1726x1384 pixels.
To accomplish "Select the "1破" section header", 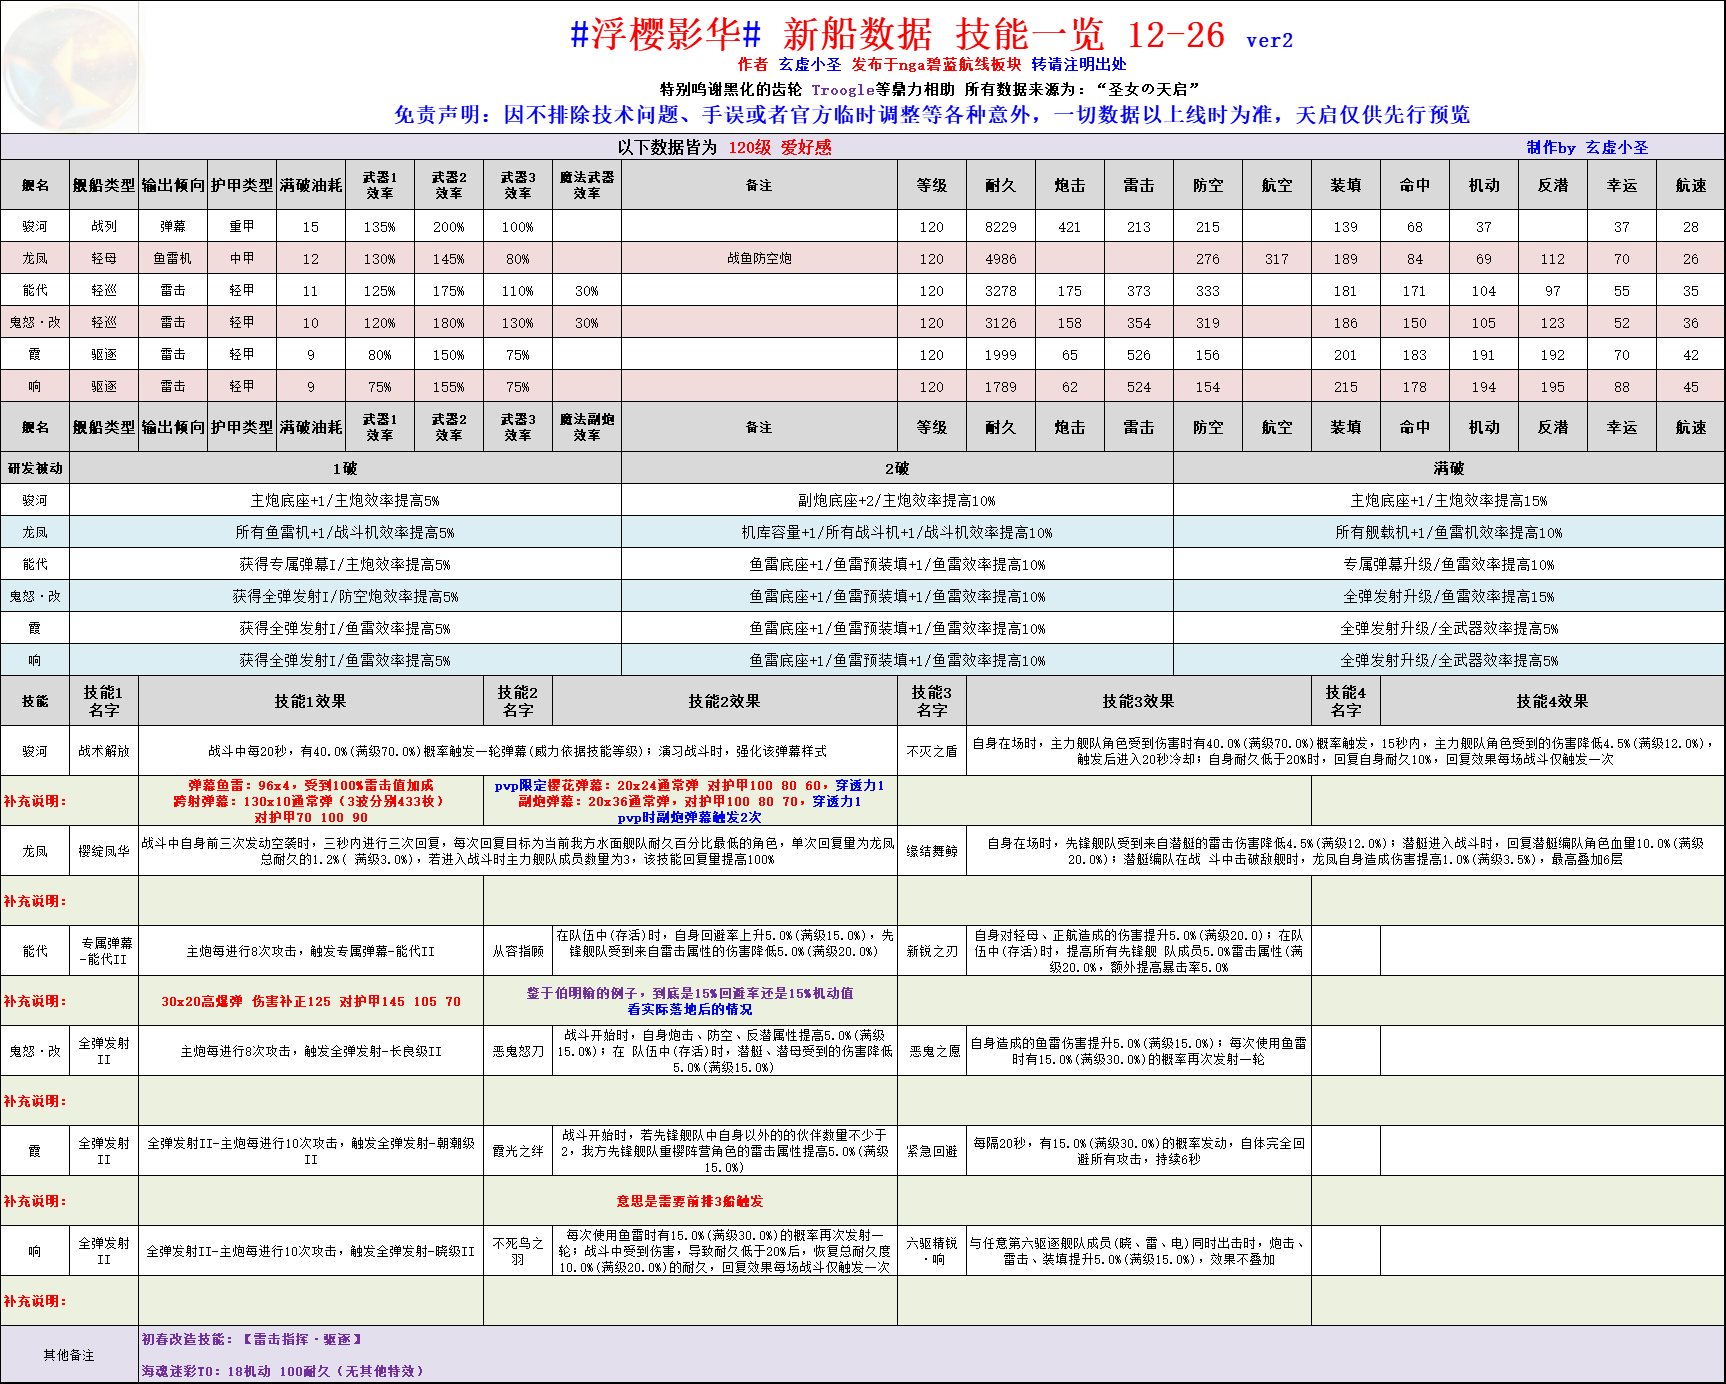I will [345, 468].
